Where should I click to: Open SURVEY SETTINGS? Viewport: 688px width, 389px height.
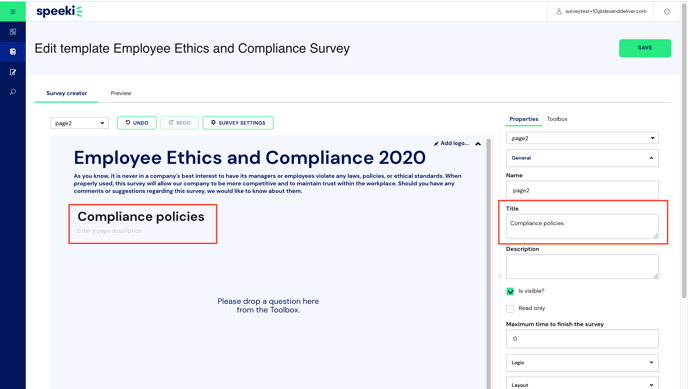tap(238, 123)
